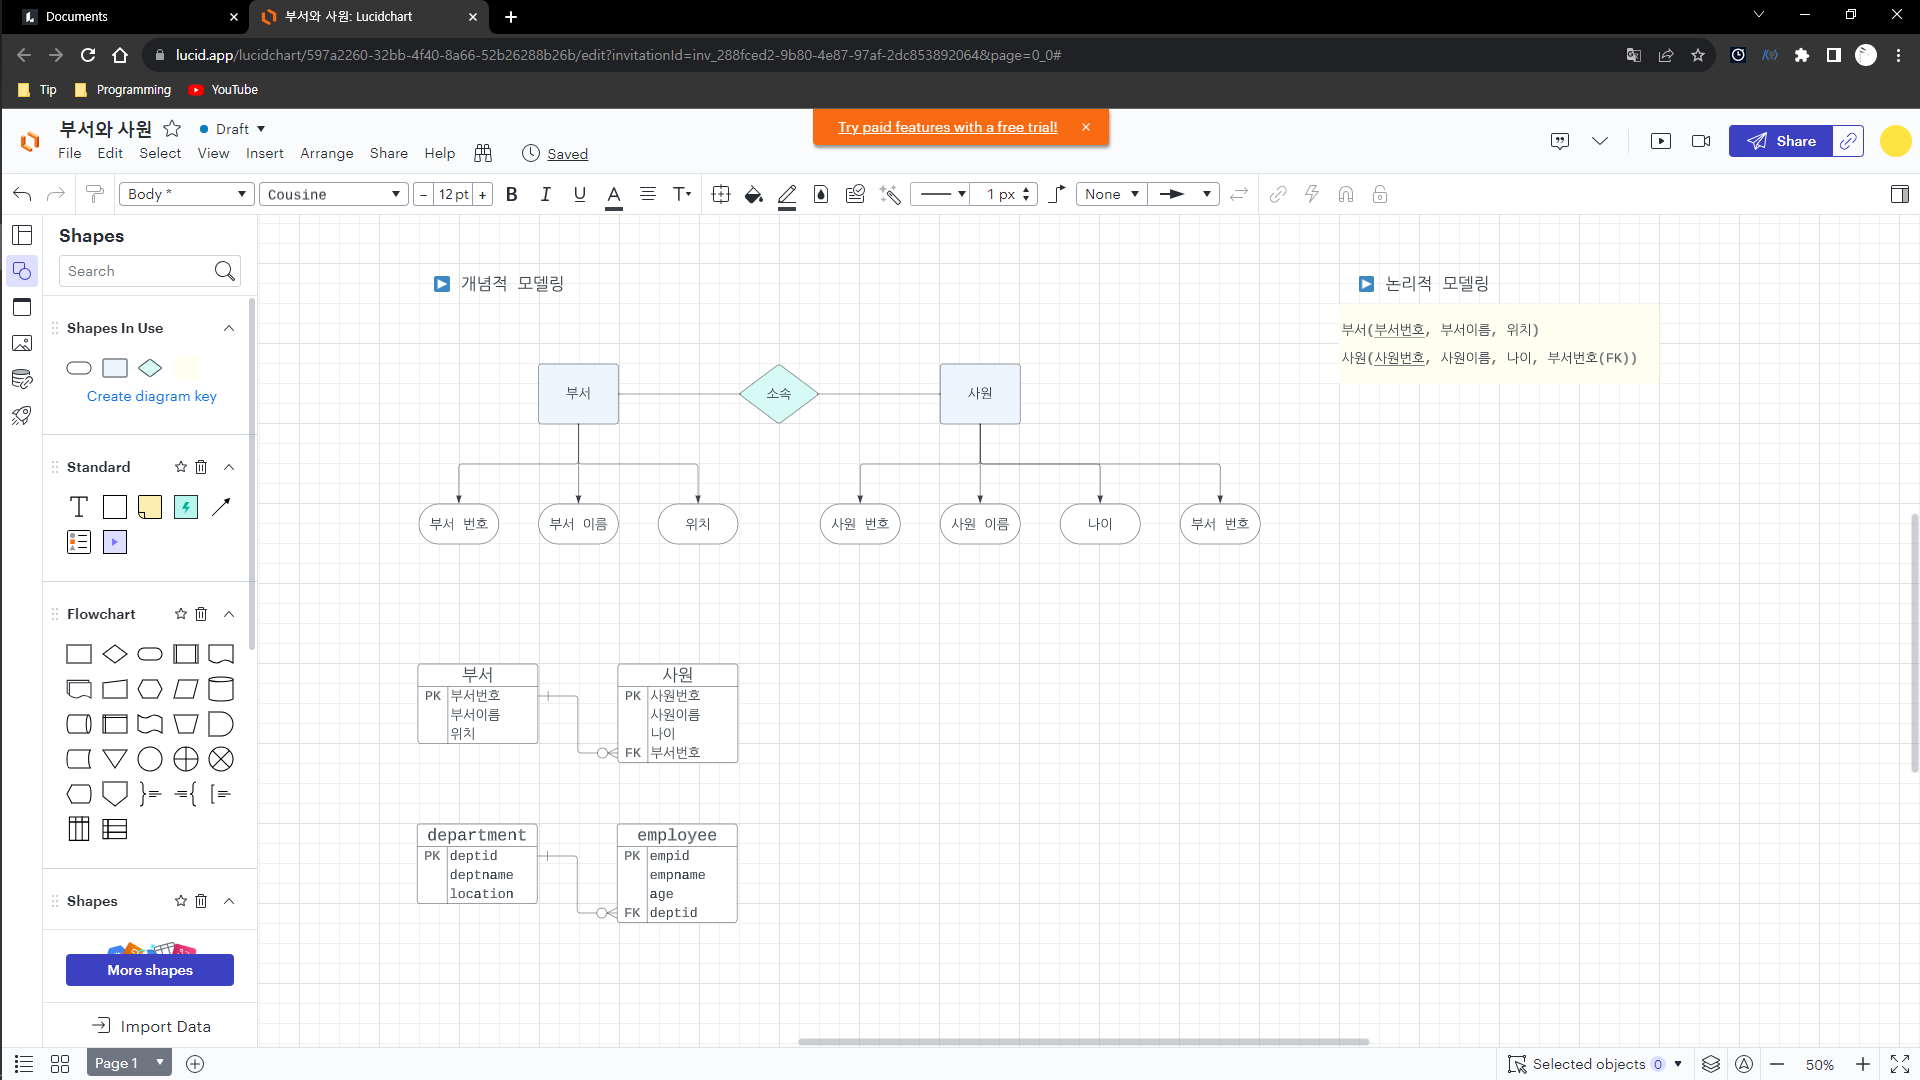The width and height of the screenshot is (1920, 1080).
Task: Open the Insert menu
Action: tap(264, 153)
